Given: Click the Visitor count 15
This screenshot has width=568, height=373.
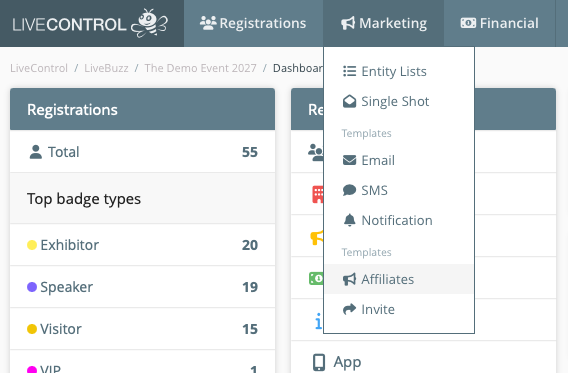Looking at the screenshot, I should click(250, 329).
